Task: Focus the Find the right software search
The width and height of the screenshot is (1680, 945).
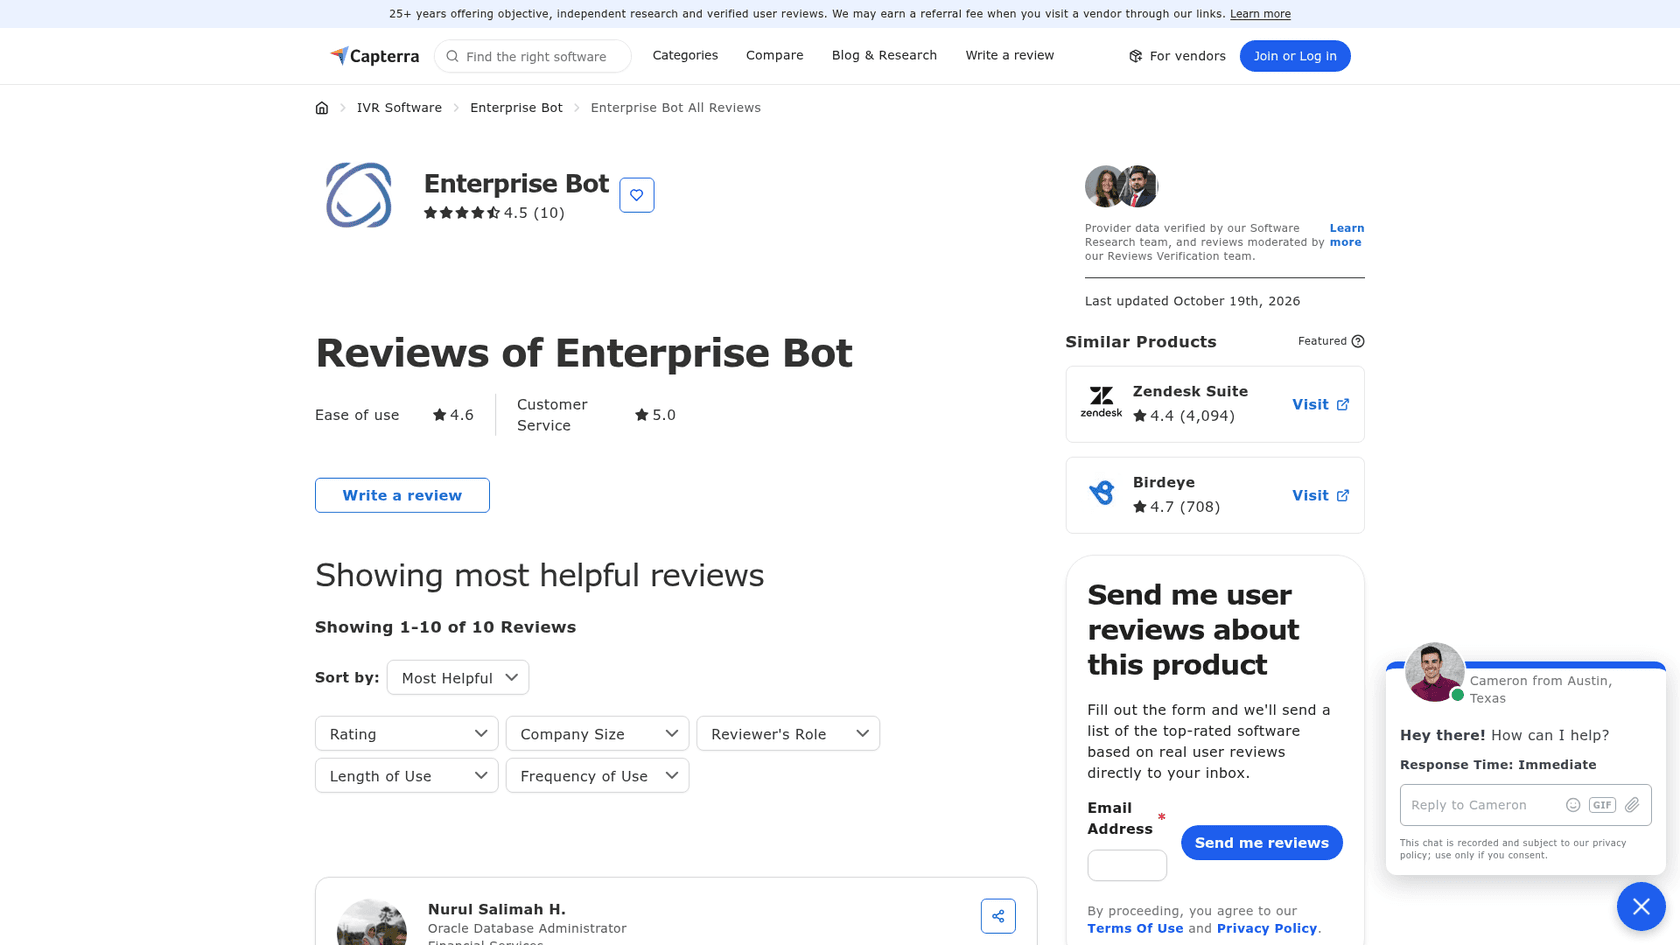Action: [533, 56]
